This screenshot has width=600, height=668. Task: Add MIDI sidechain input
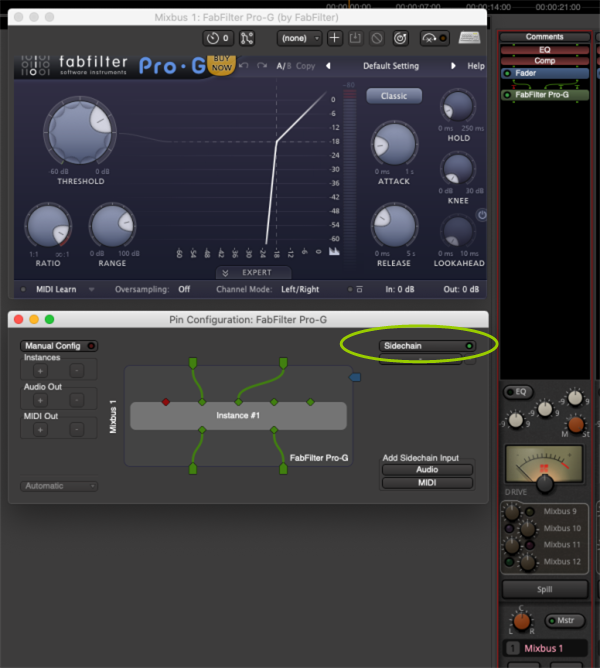click(x=427, y=483)
